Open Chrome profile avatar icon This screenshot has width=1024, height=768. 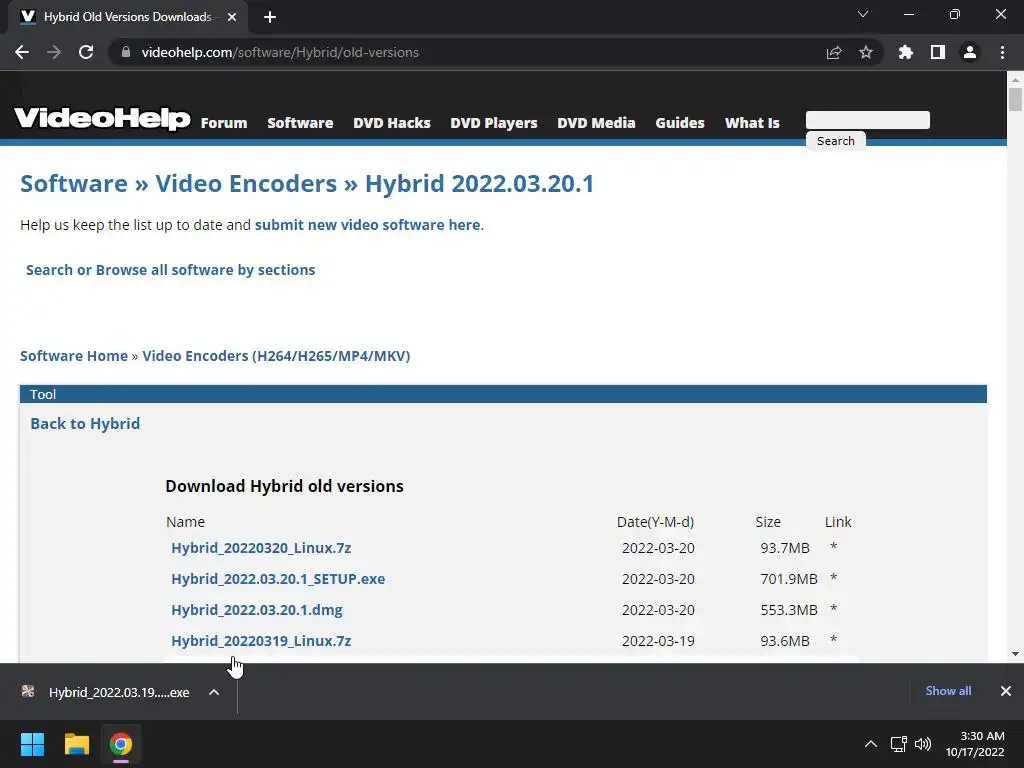[970, 52]
